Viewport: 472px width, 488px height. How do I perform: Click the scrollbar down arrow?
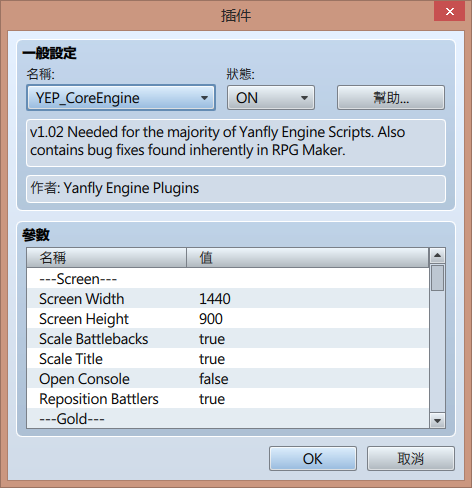tap(437, 420)
